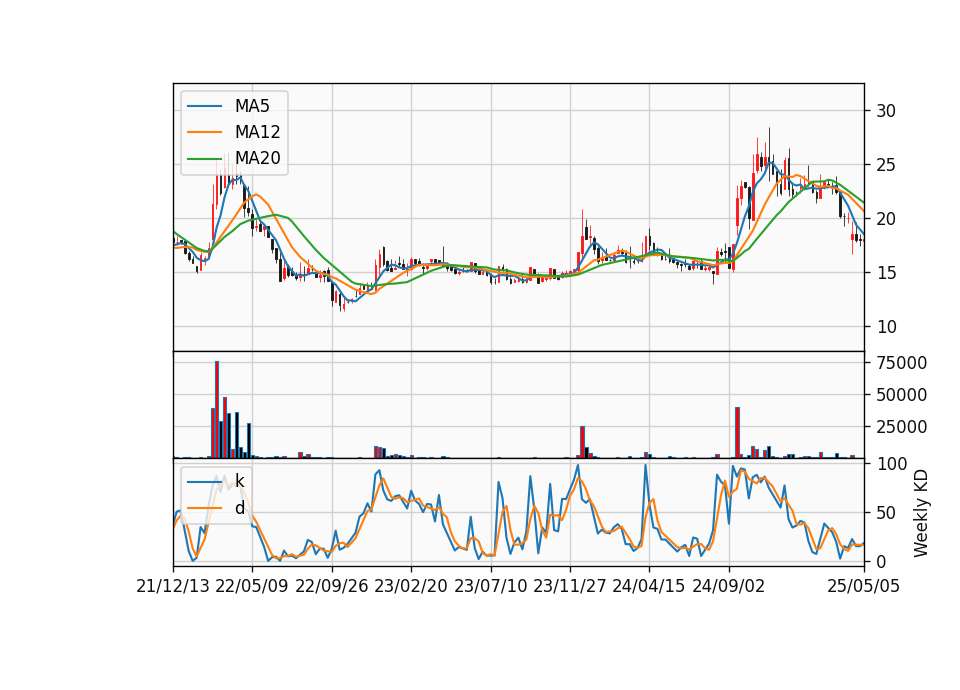
Task: Click the date label 23/11/27
Action: [x=570, y=586]
